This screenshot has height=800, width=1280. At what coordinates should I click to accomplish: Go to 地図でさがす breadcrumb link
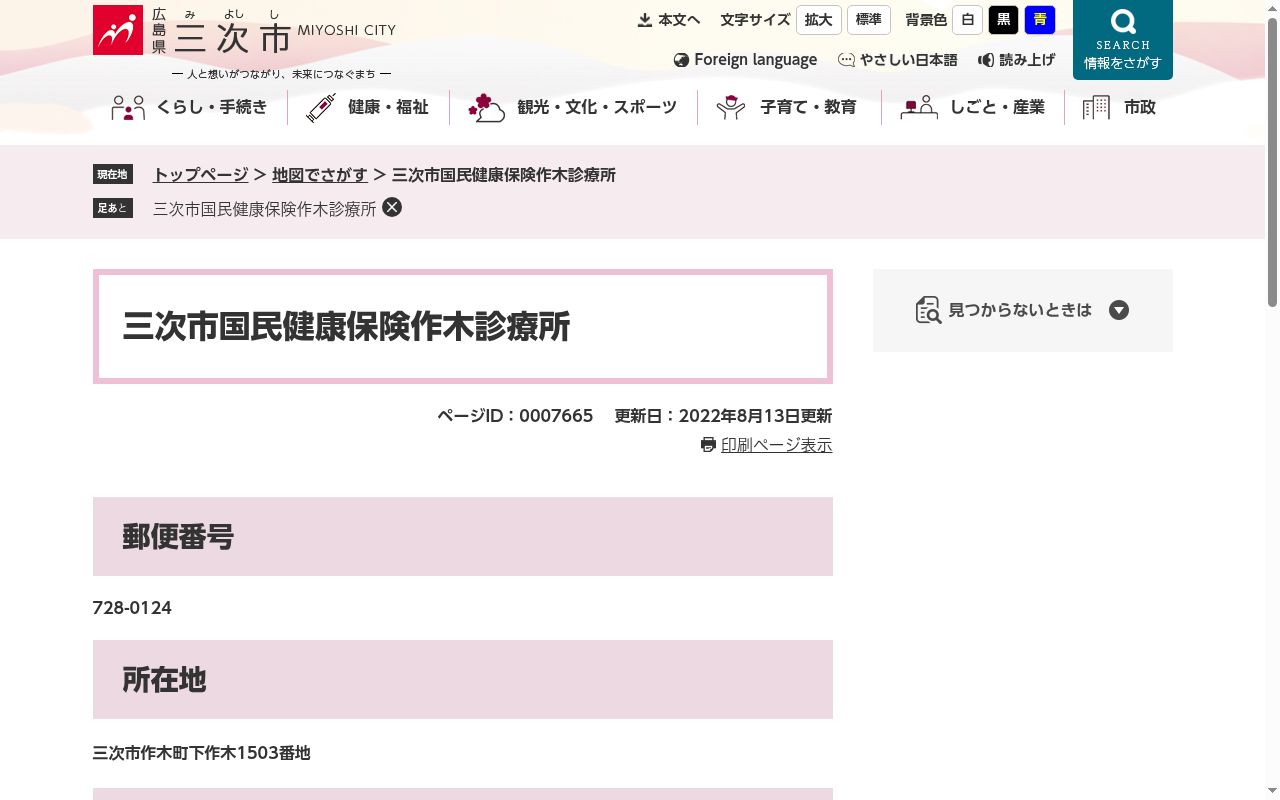point(320,175)
